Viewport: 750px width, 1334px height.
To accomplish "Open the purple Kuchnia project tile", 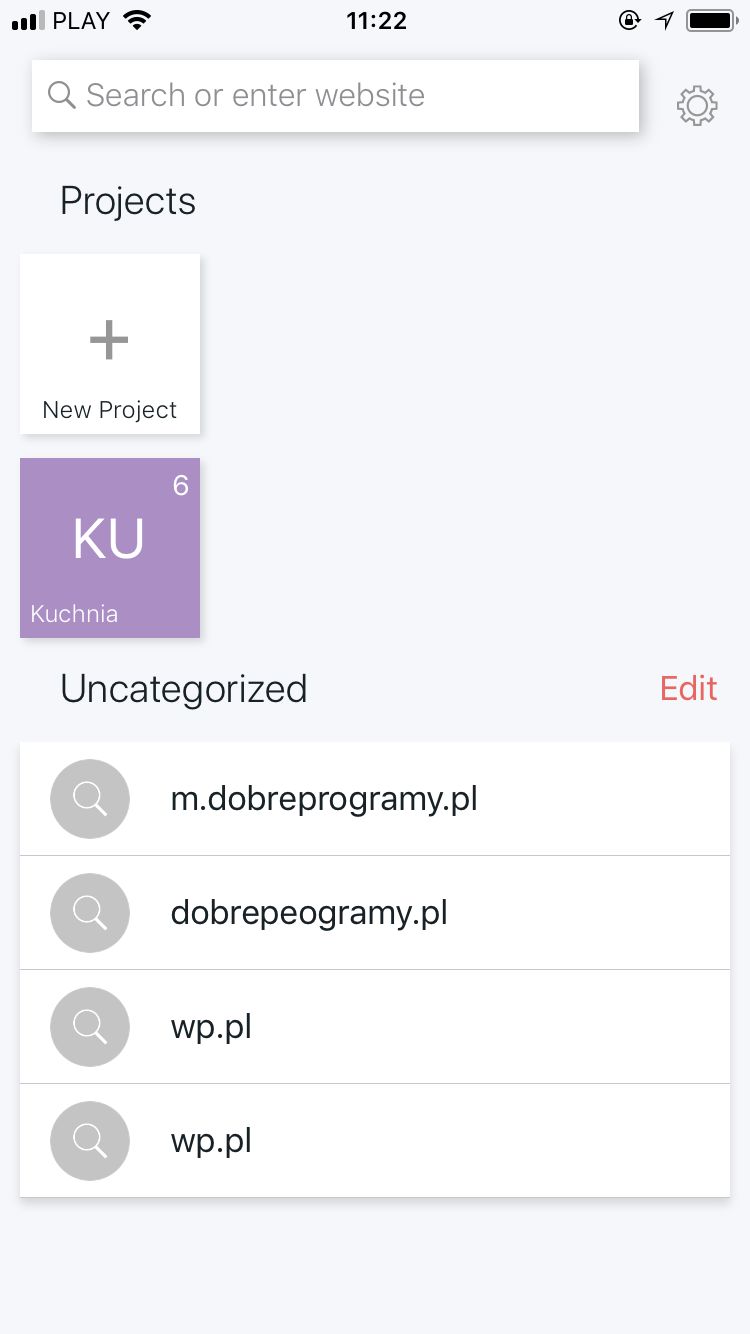I will [x=110, y=548].
